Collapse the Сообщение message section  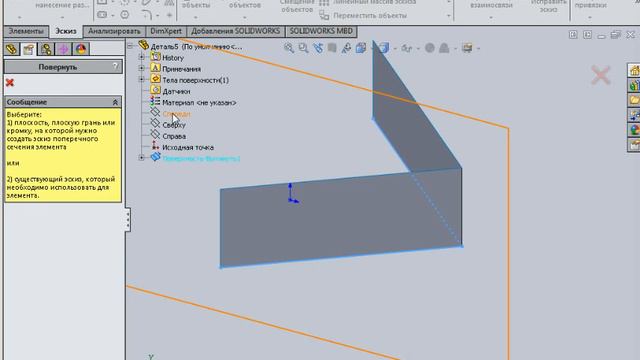click(115, 102)
